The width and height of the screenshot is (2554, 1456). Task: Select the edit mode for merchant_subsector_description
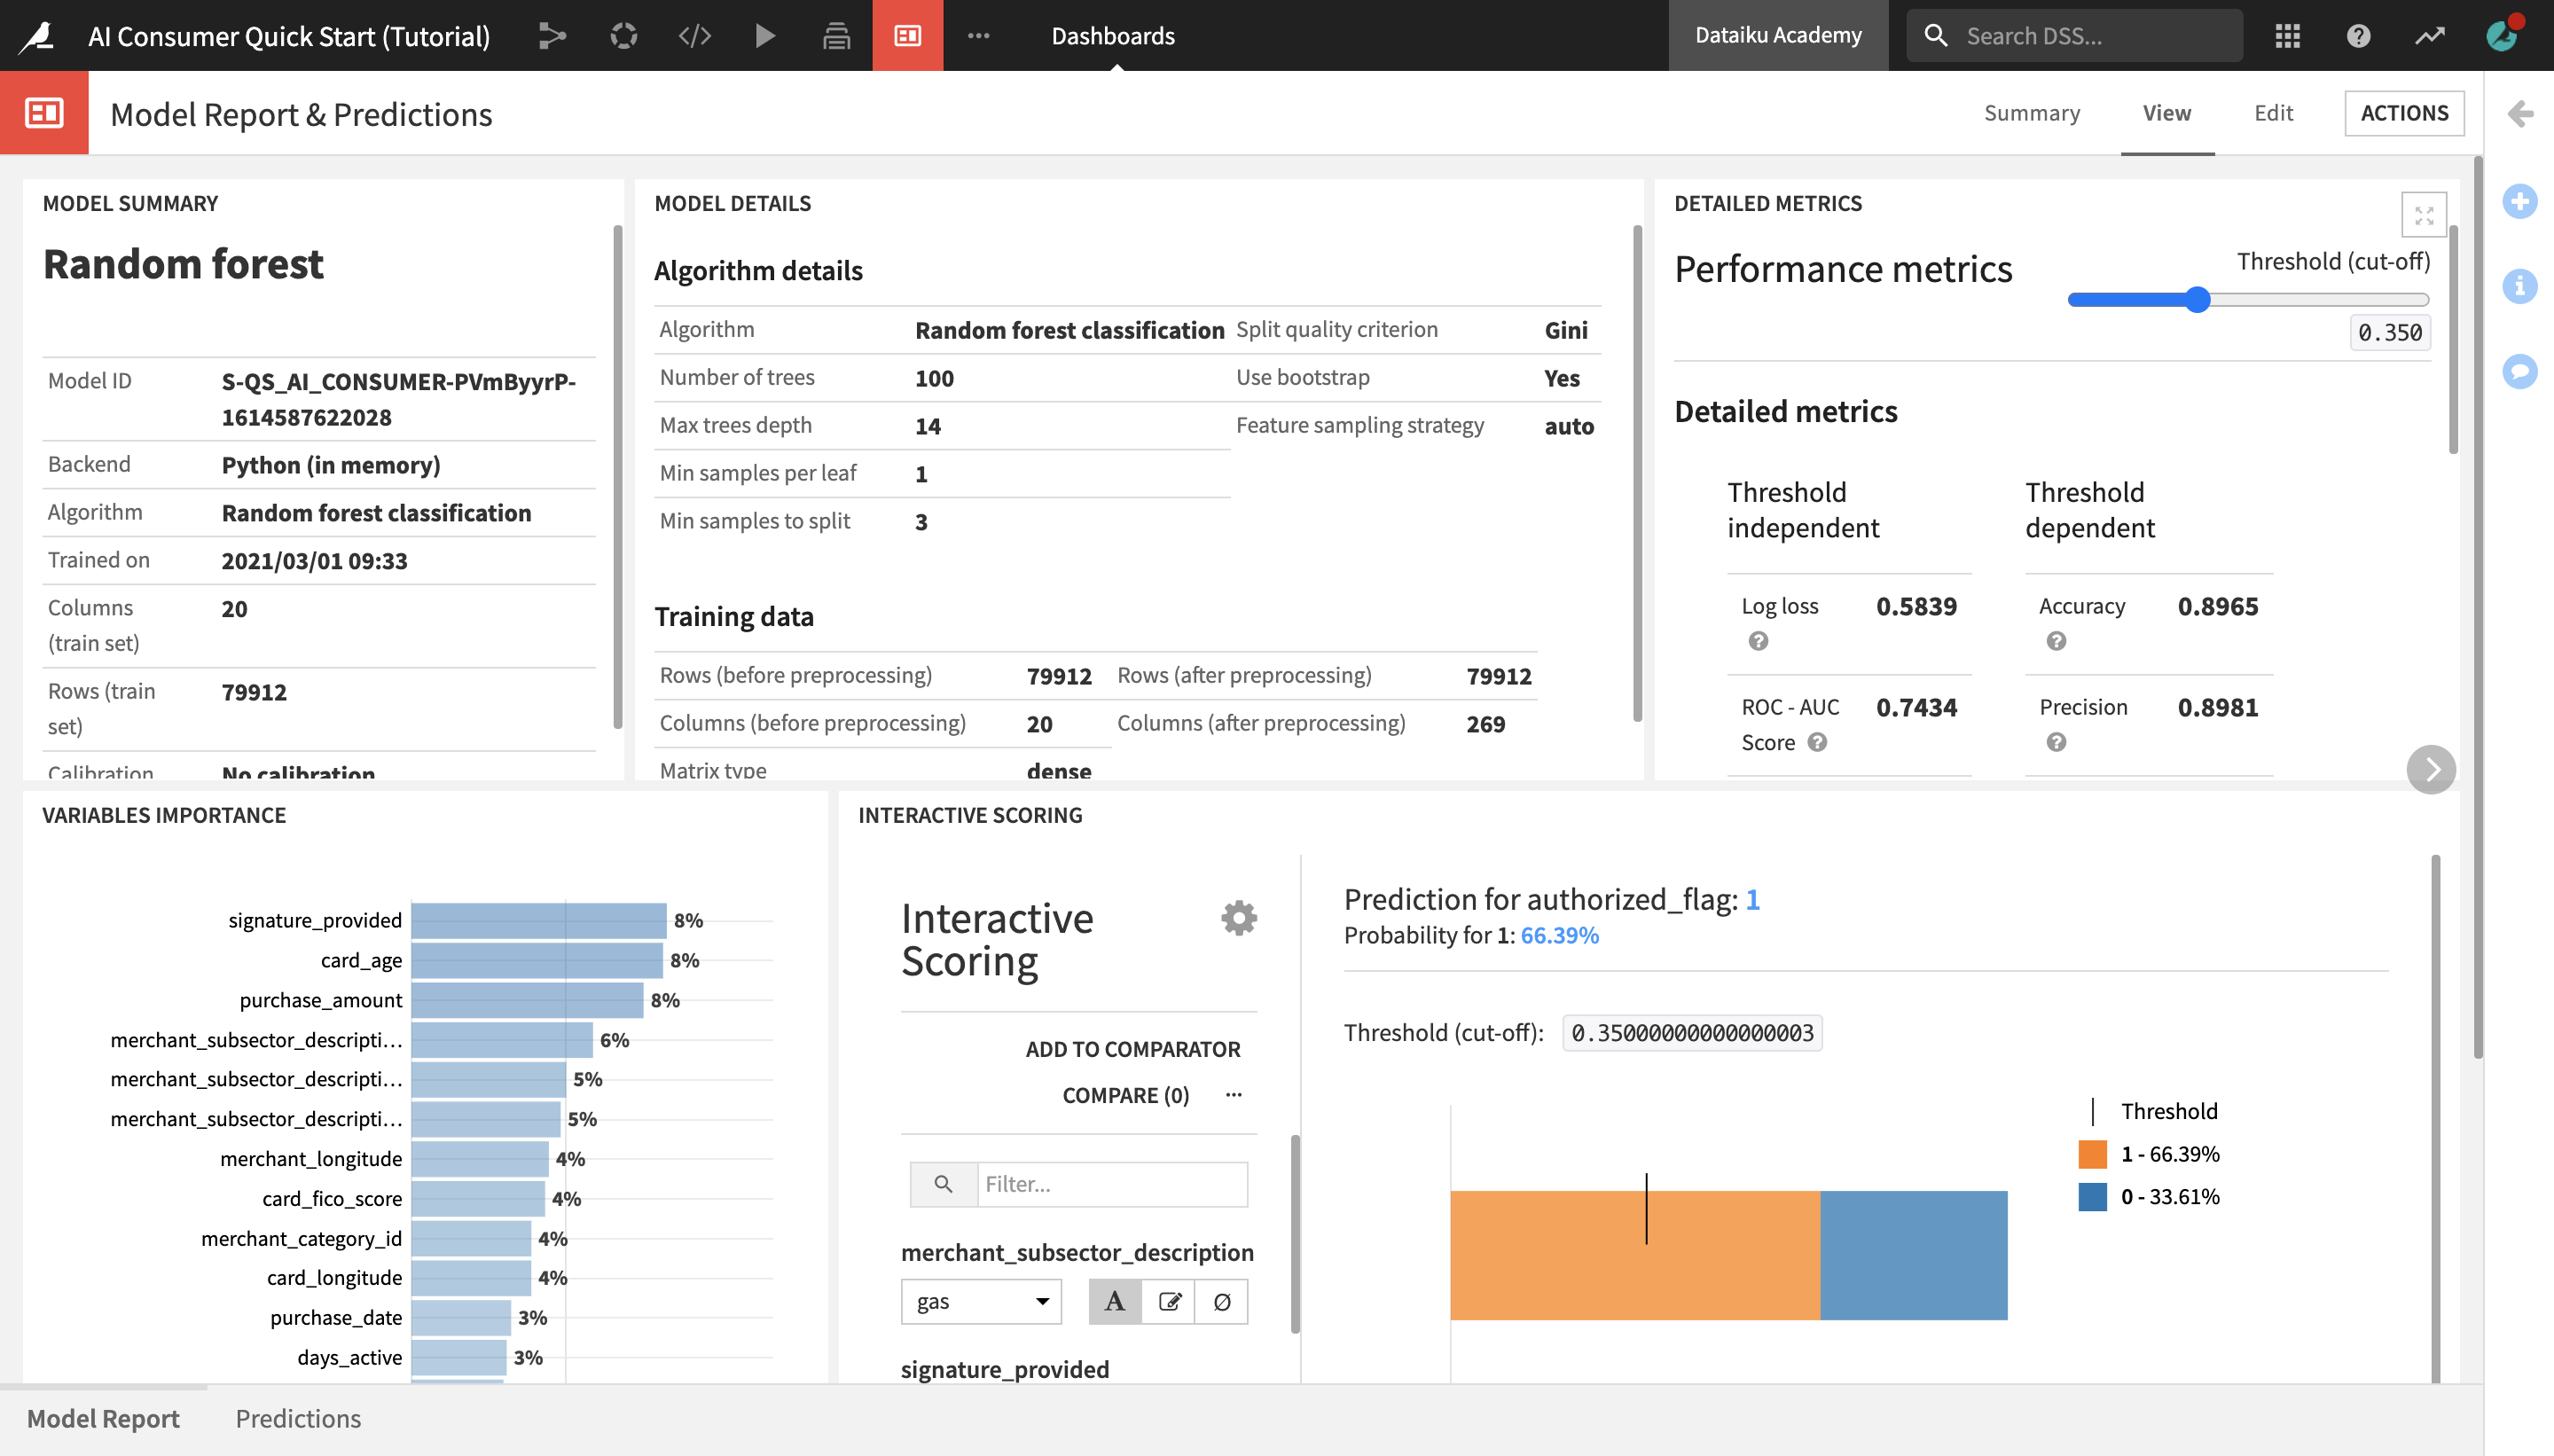(x=1169, y=1301)
